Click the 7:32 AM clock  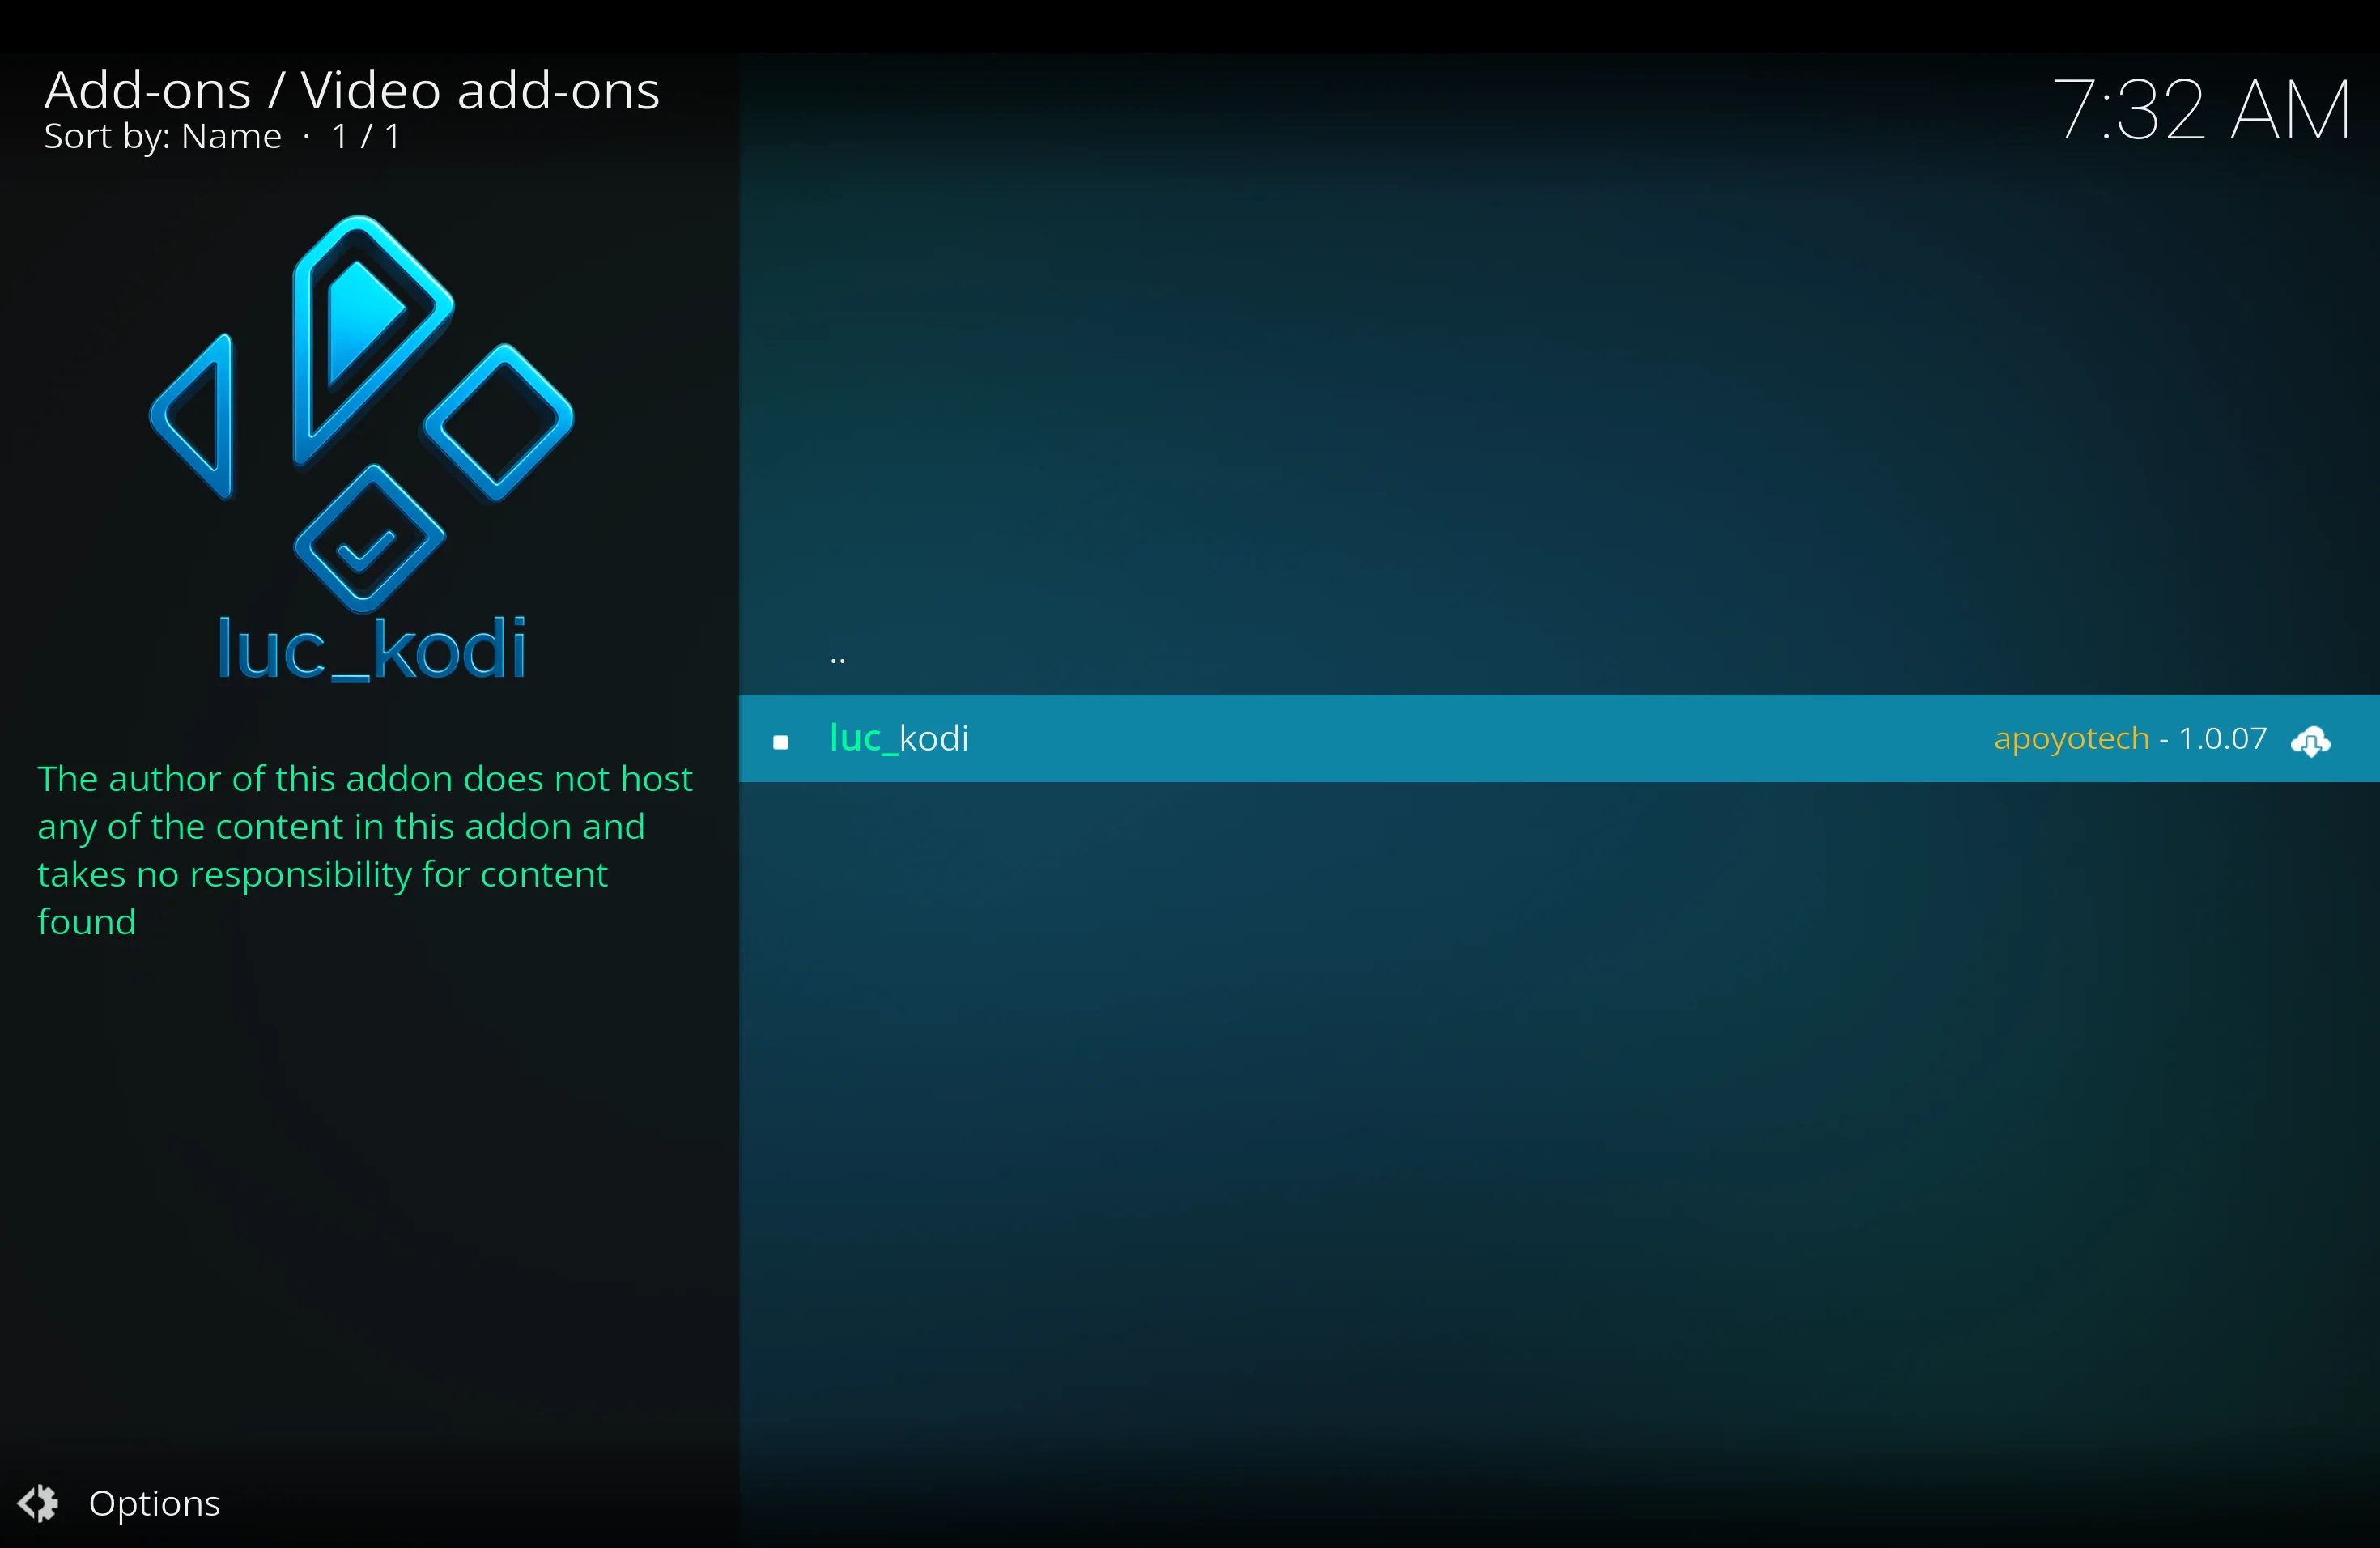tap(2203, 109)
